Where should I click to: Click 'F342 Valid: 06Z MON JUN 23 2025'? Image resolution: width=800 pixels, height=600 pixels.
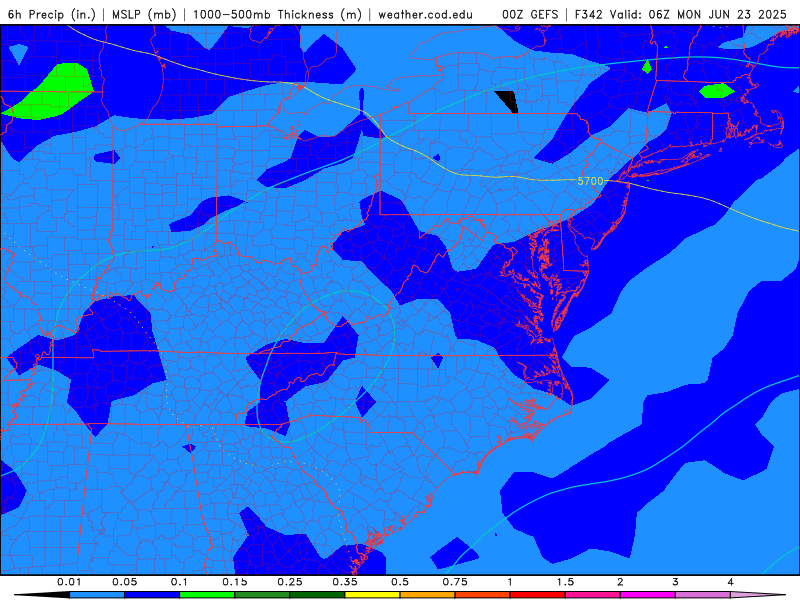(x=681, y=14)
